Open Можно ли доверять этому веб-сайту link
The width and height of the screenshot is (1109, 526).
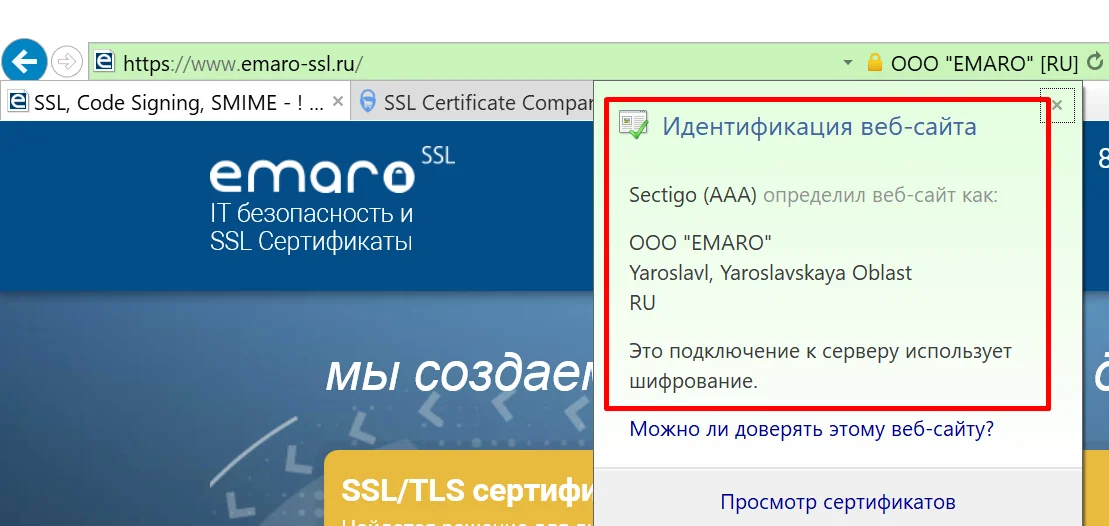pyautogui.click(x=812, y=428)
